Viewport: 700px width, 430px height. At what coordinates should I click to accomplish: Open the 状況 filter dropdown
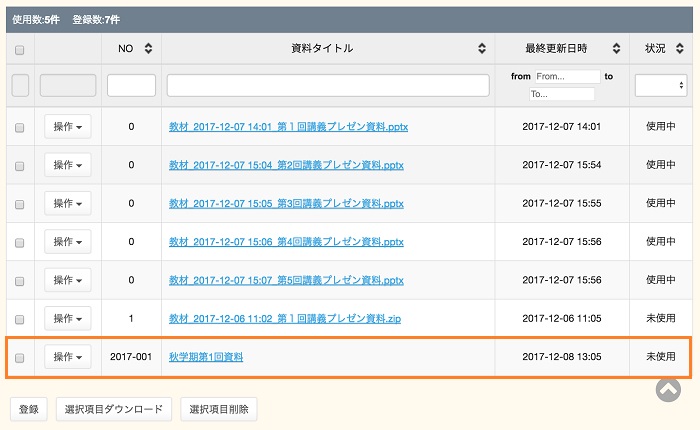coord(661,86)
